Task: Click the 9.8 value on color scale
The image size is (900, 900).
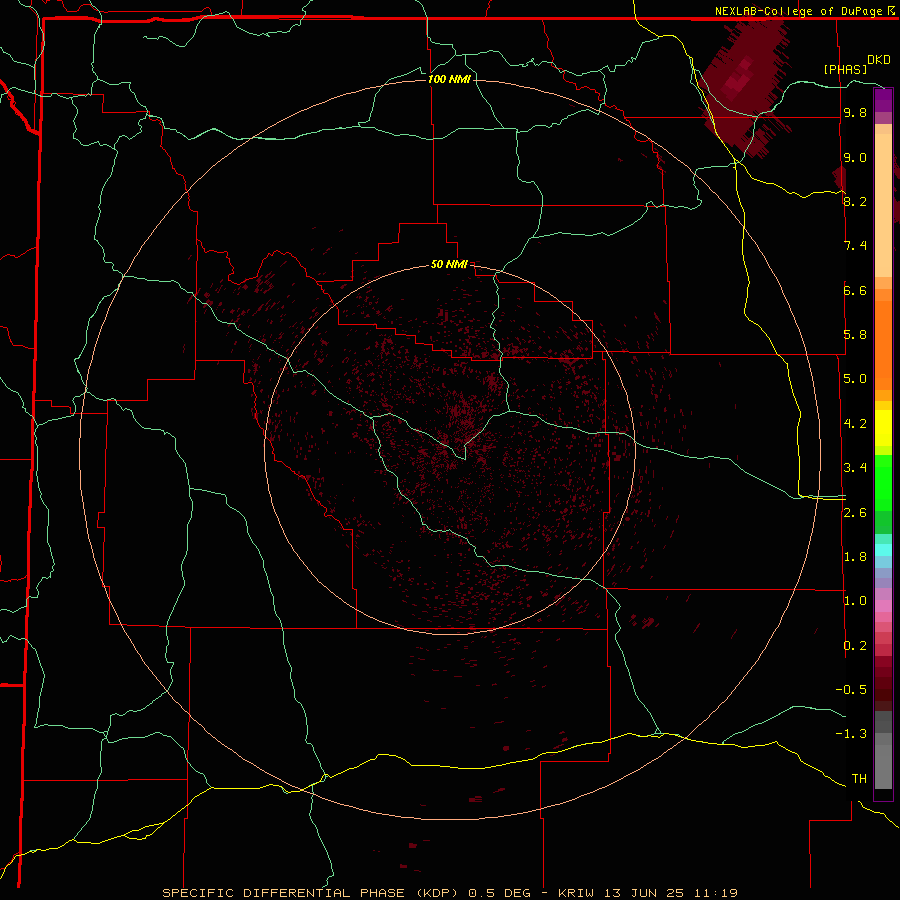Action: pyautogui.click(x=855, y=112)
